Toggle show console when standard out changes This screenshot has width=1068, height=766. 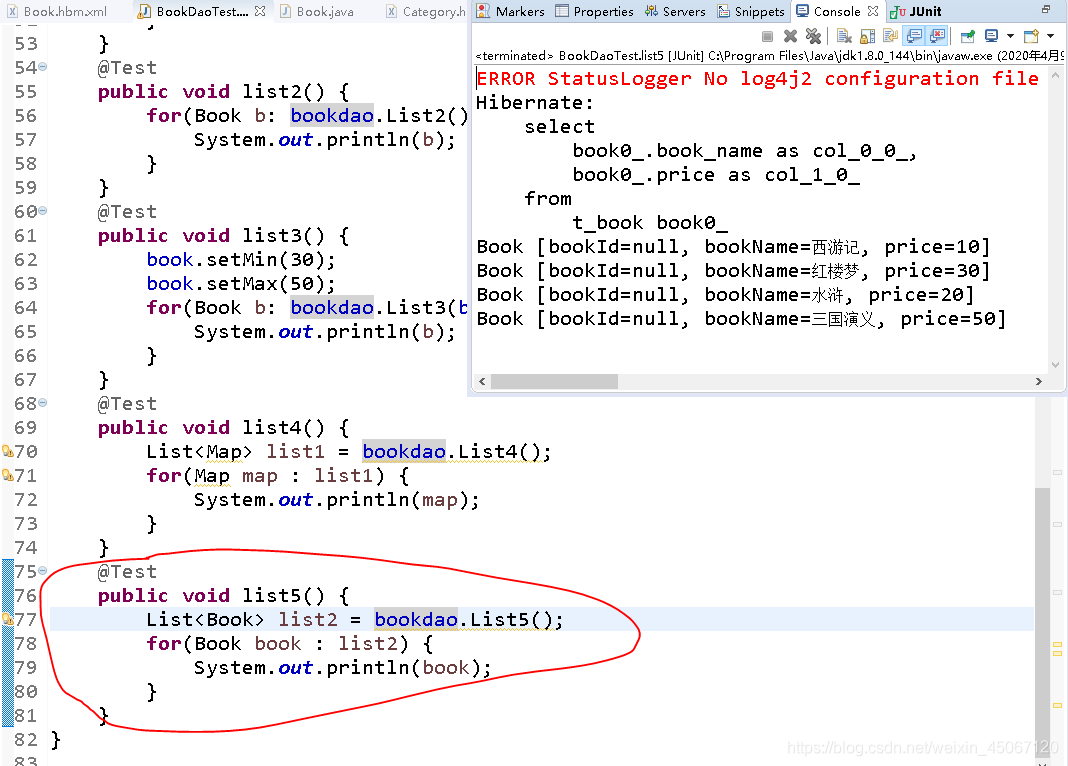point(913,36)
